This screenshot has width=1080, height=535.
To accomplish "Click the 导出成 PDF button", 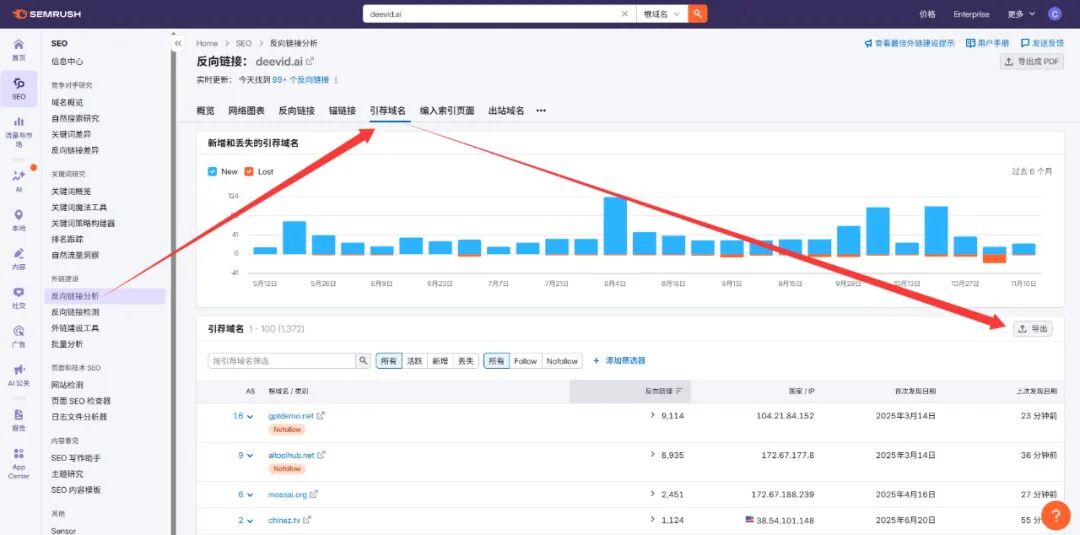I will click(1032, 61).
